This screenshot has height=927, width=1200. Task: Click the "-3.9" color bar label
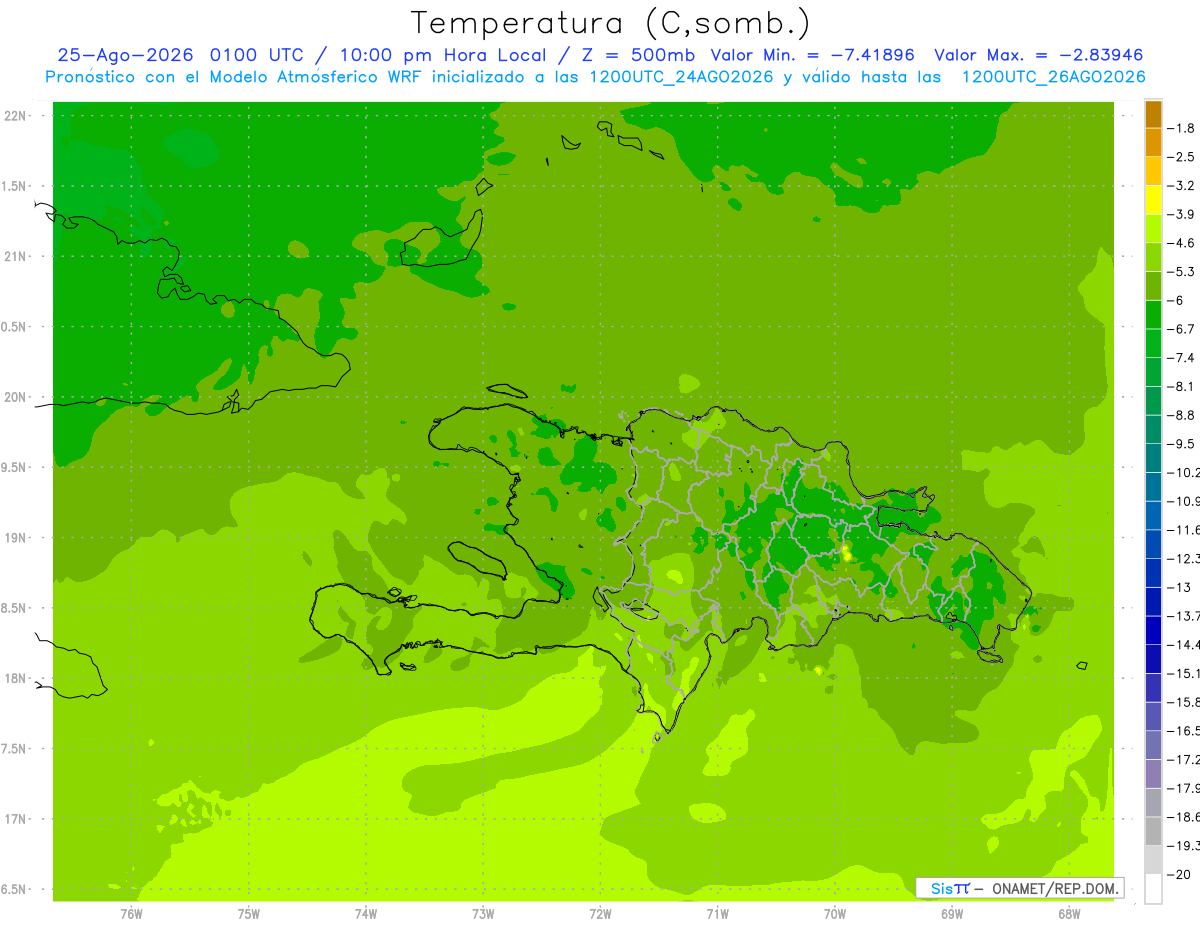click(1183, 214)
